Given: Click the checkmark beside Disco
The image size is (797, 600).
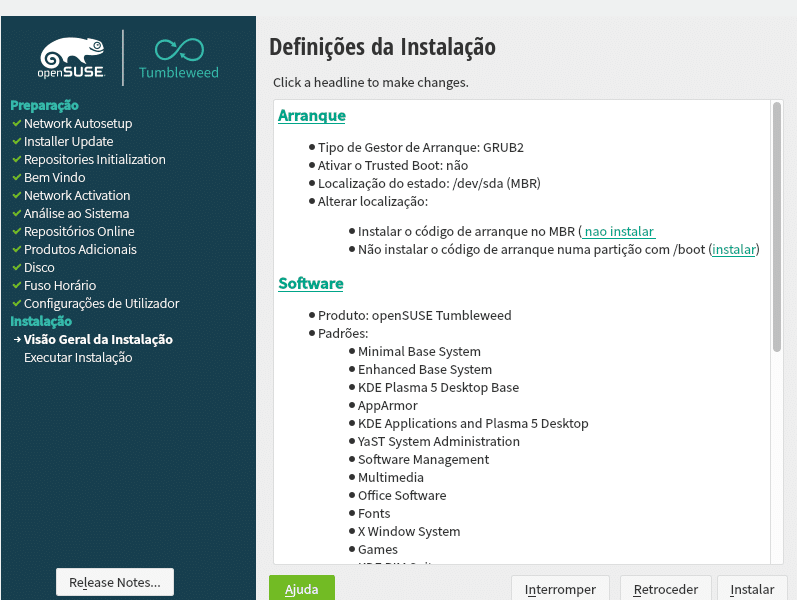Looking at the screenshot, I should click(17, 267).
